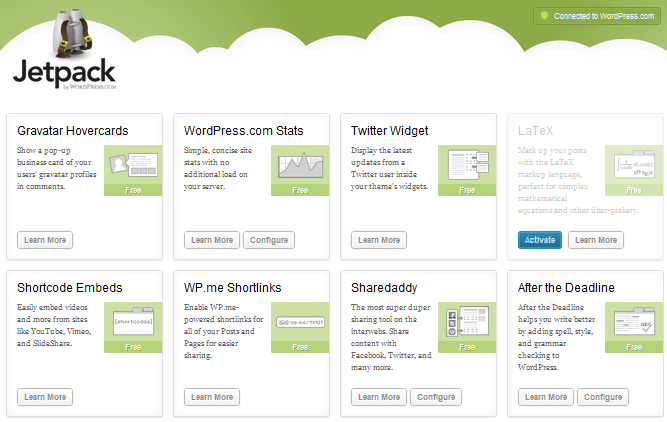Open Learn More for Twitter Widget
The height and width of the screenshot is (422, 667).
(x=379, y=240)
